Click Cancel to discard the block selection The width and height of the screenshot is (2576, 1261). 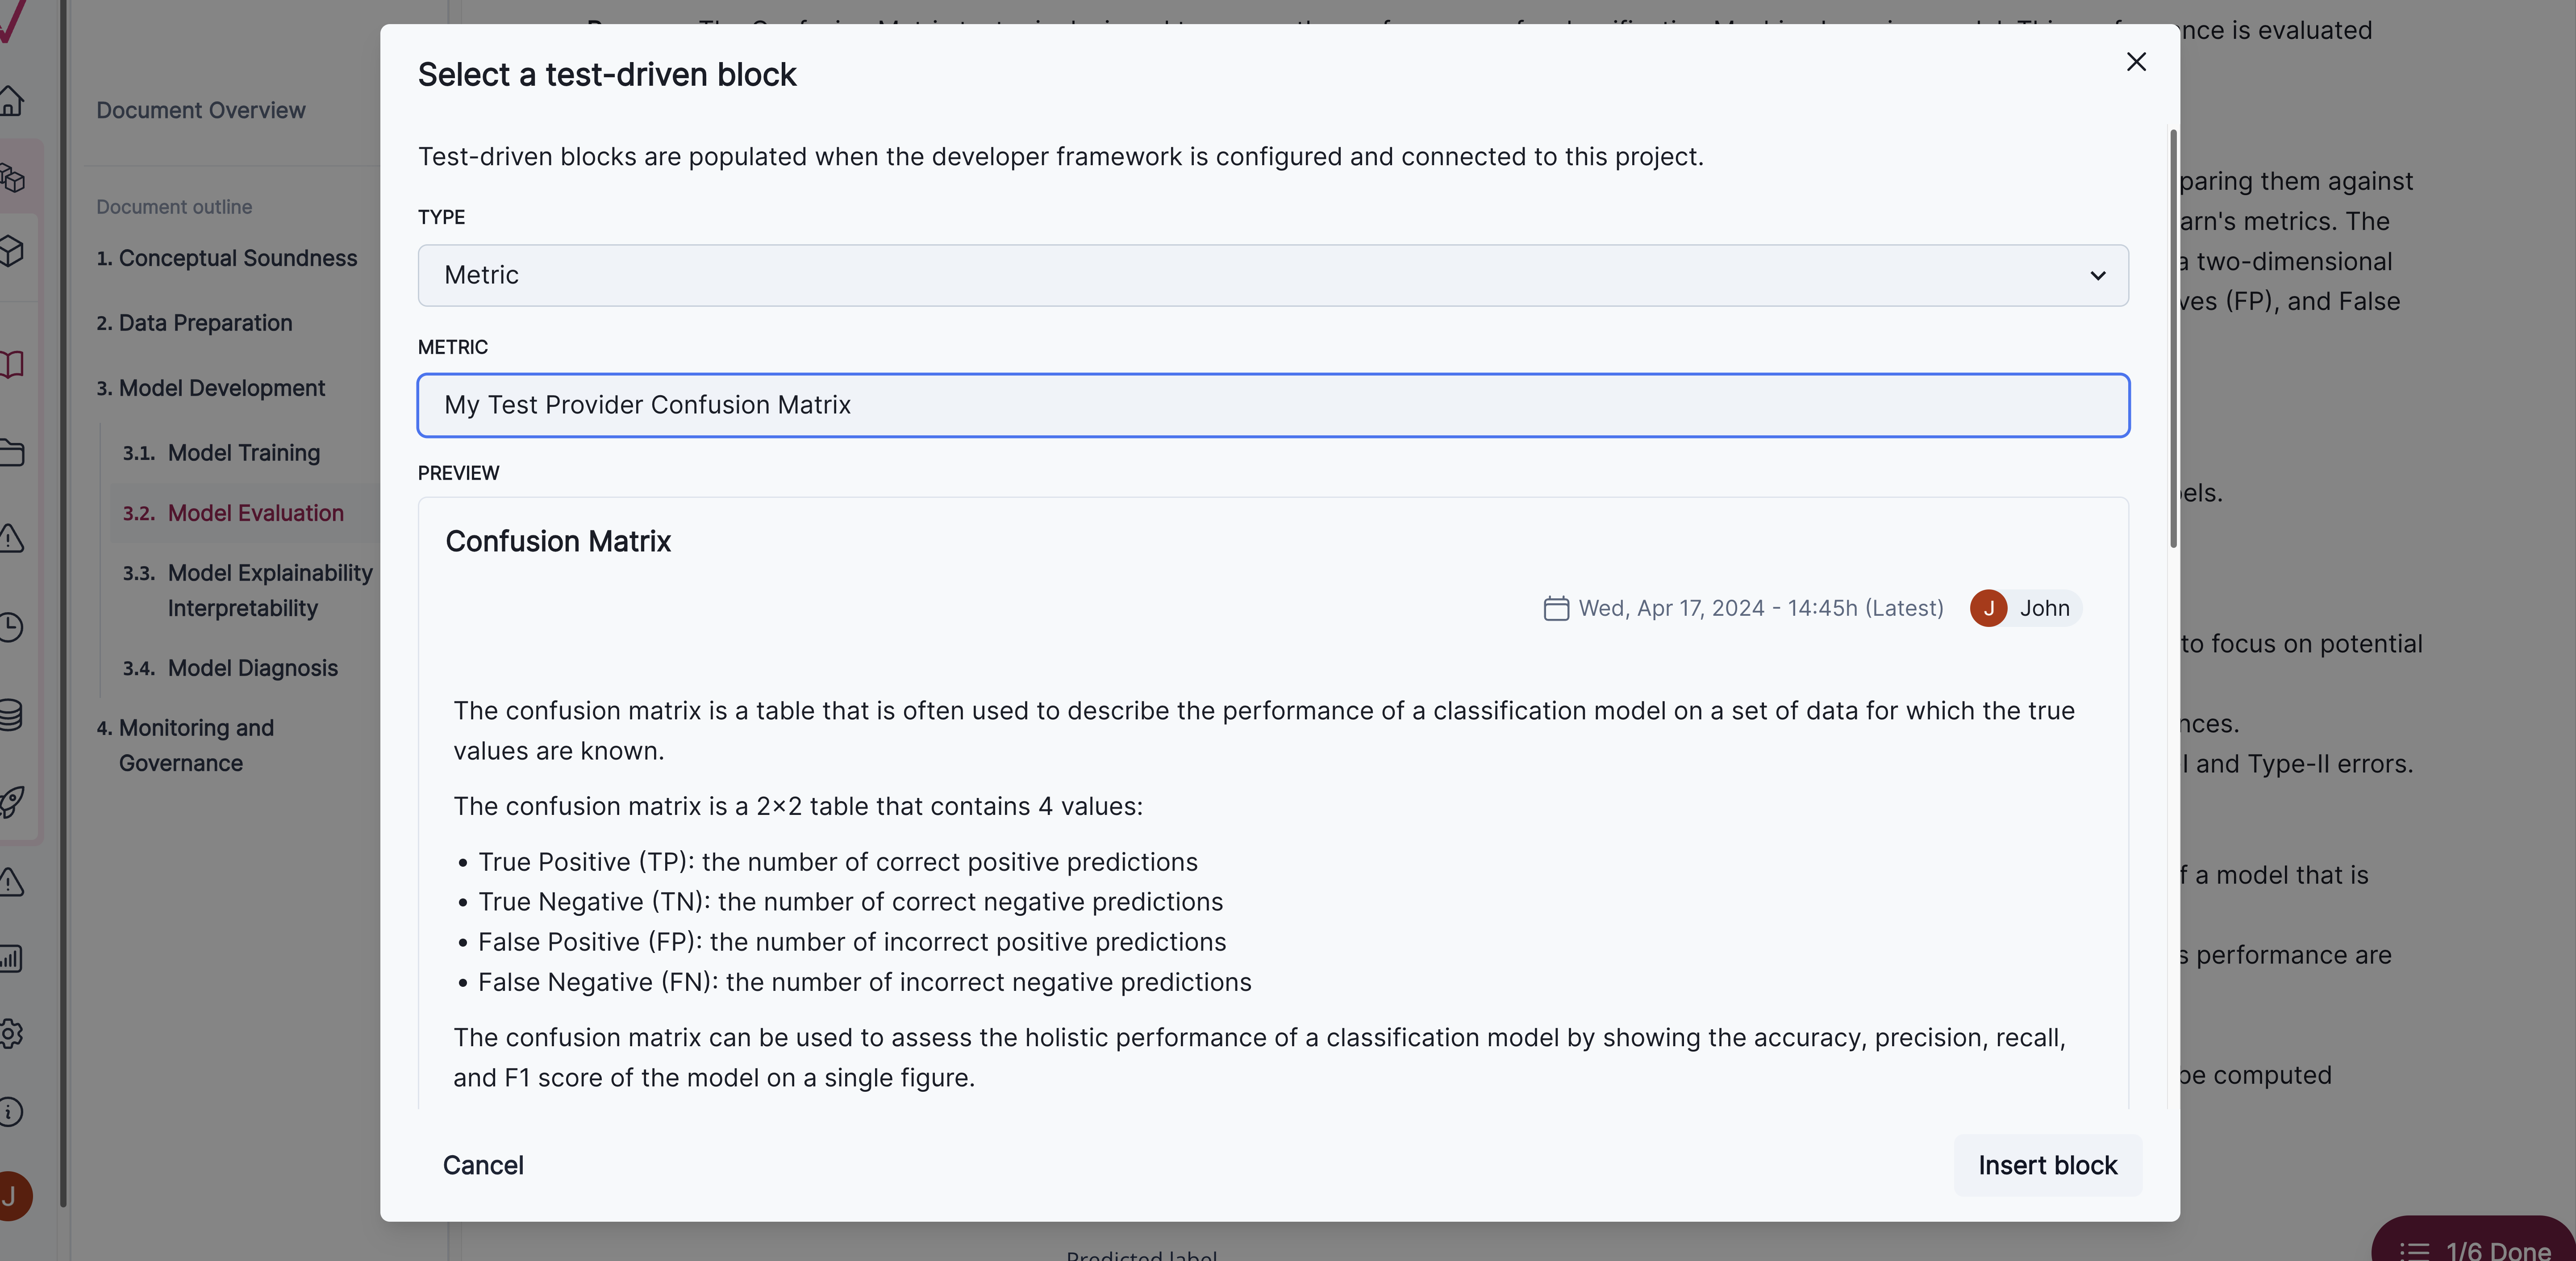pos(483,1165)
